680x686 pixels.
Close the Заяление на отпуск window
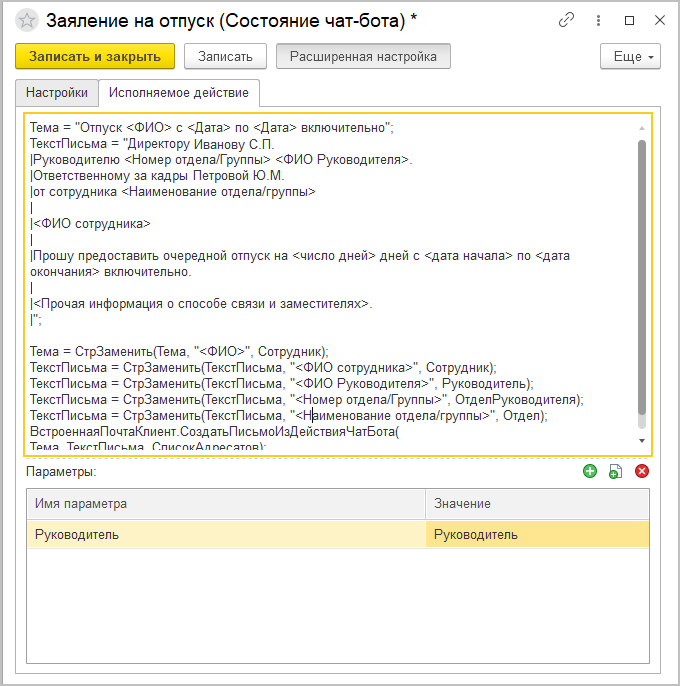click(660, 20)
